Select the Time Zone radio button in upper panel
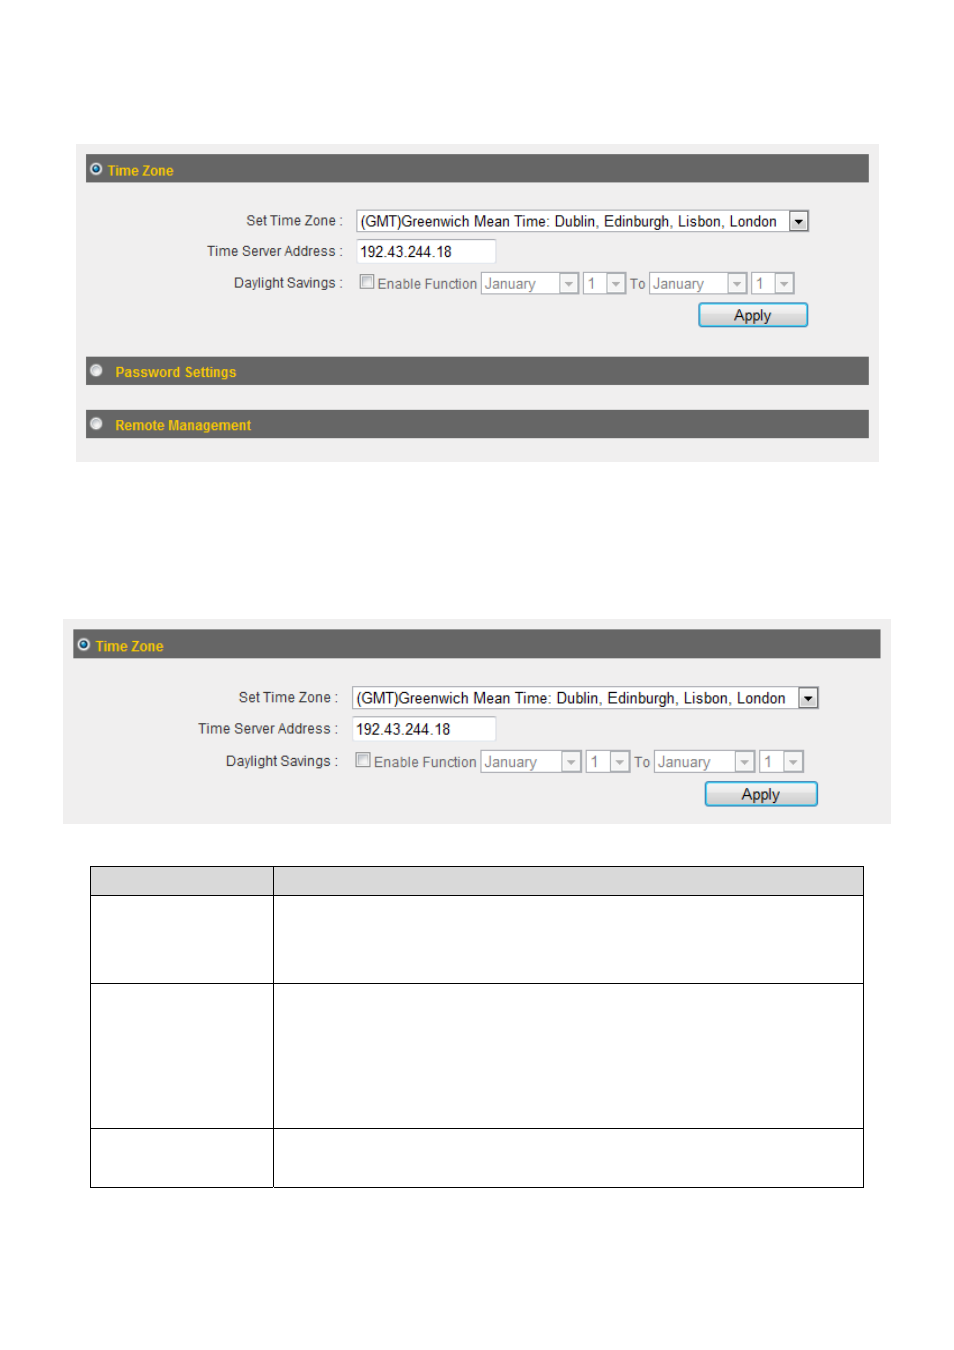This screenshot has height=1350, width=954. (96, 169)
